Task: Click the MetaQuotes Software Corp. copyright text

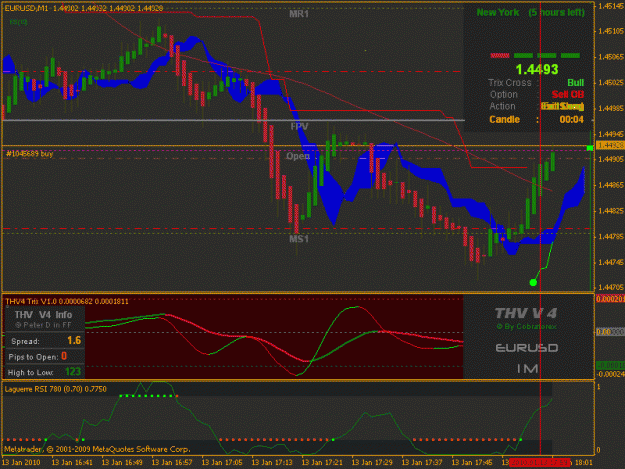Action: point(97,449)
